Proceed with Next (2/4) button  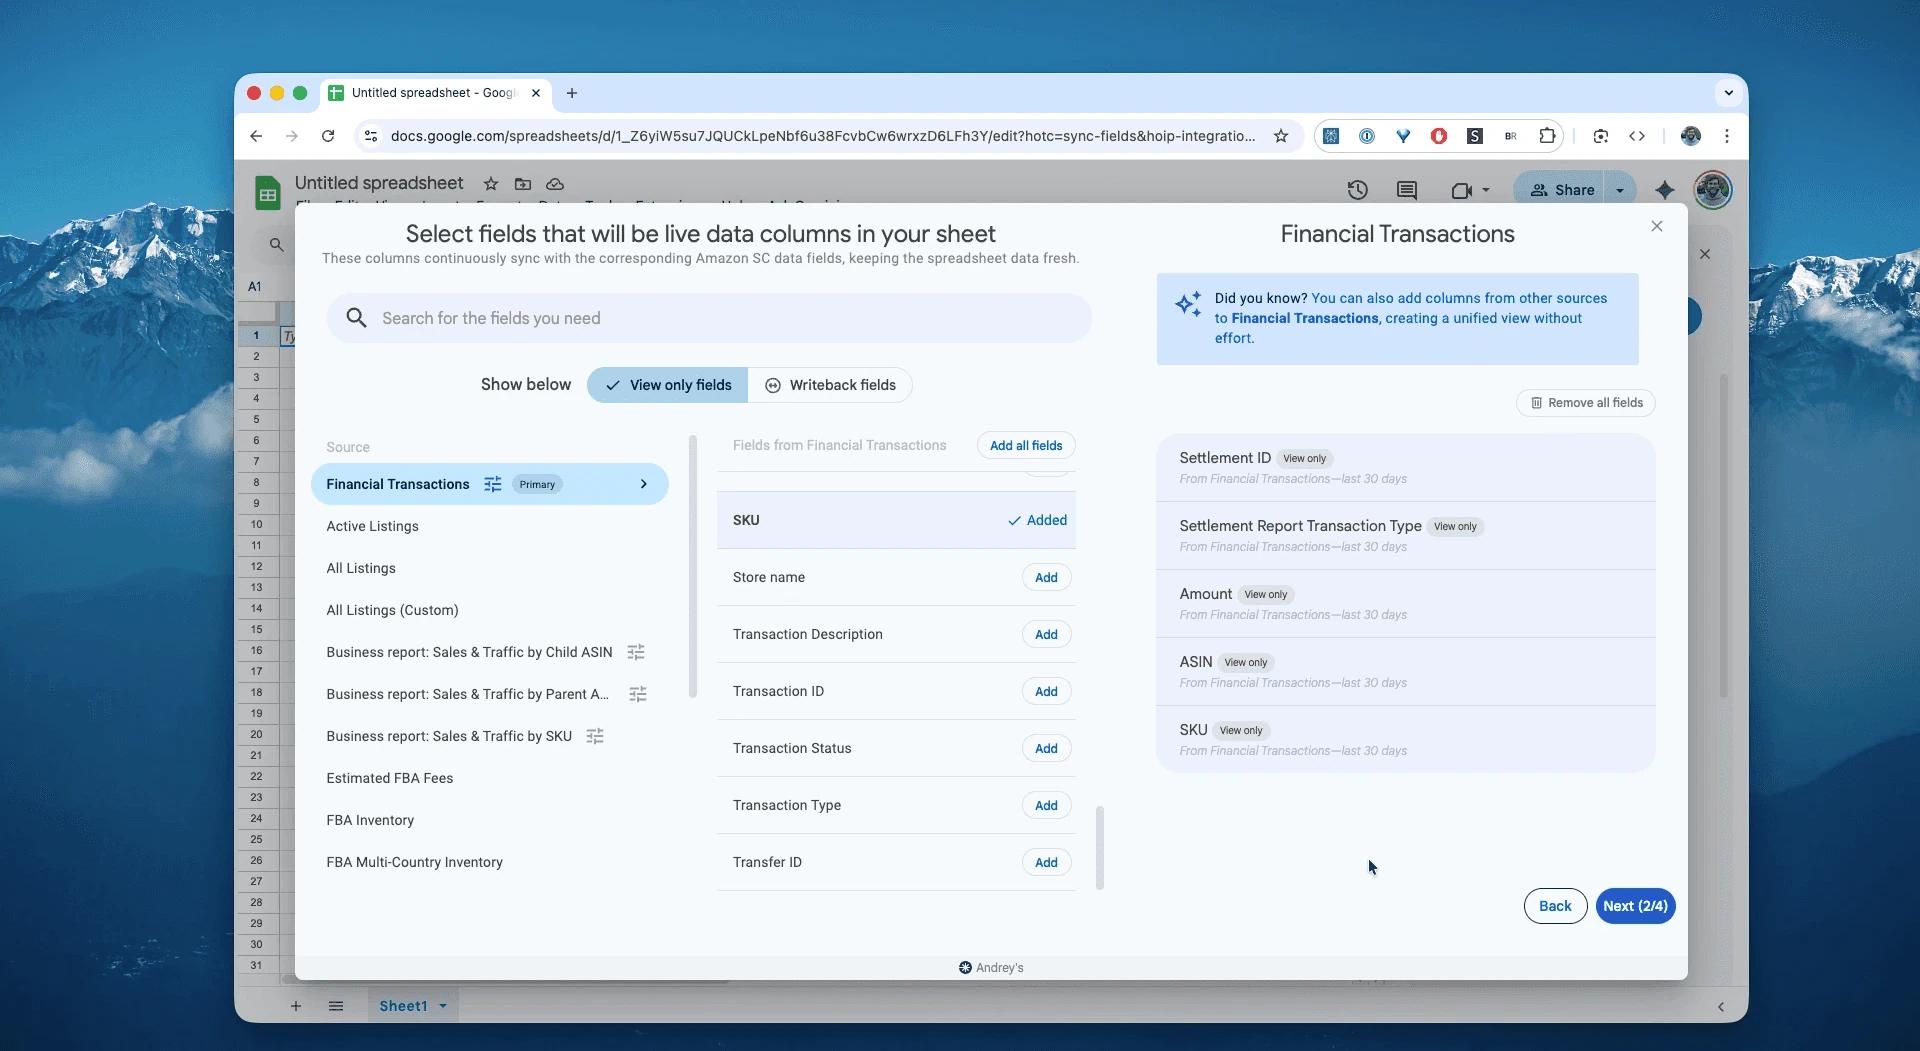pyautogui.click(x=1635, y=906)
